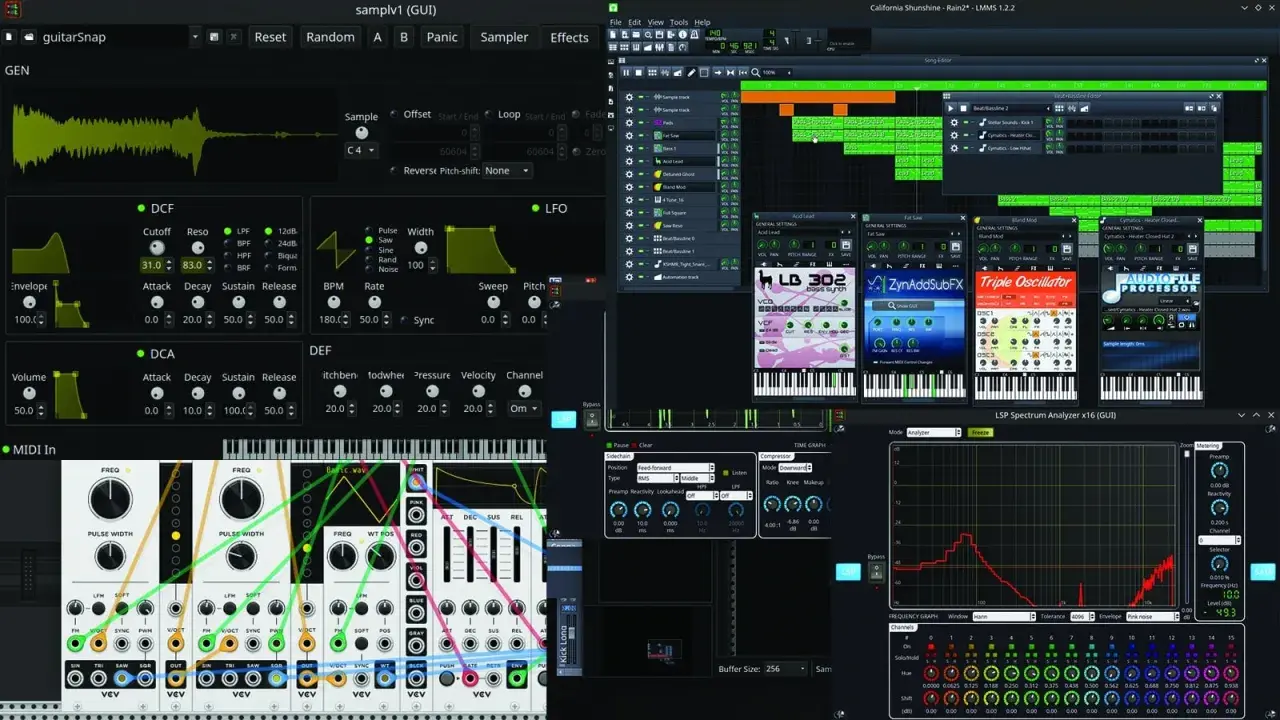The image size is (1280, 720).
Task: Open Compressor Mode Downward dropdown
Action: click(795, 467)
